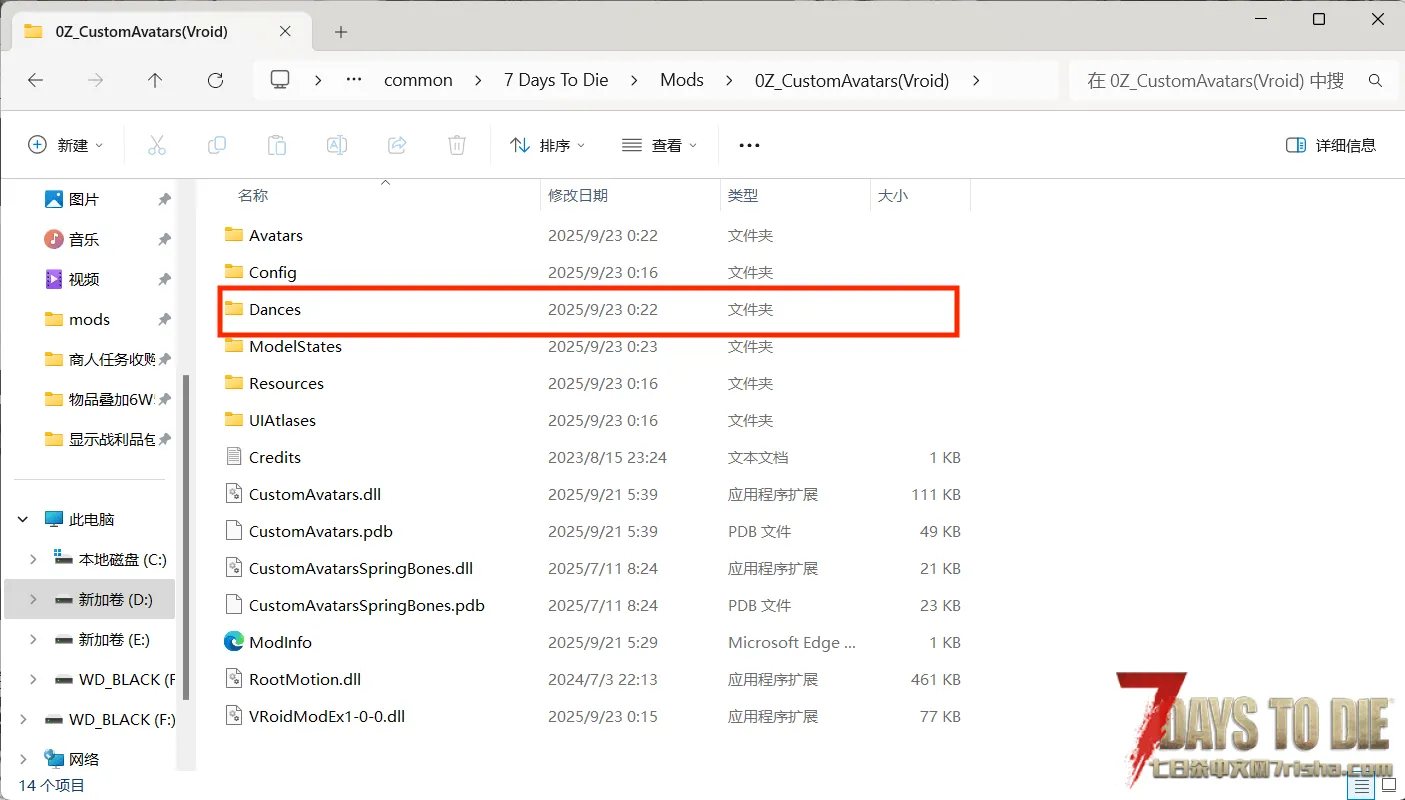
Task: Open the Sort dropdown menu
Action: [x=547, y=145]
